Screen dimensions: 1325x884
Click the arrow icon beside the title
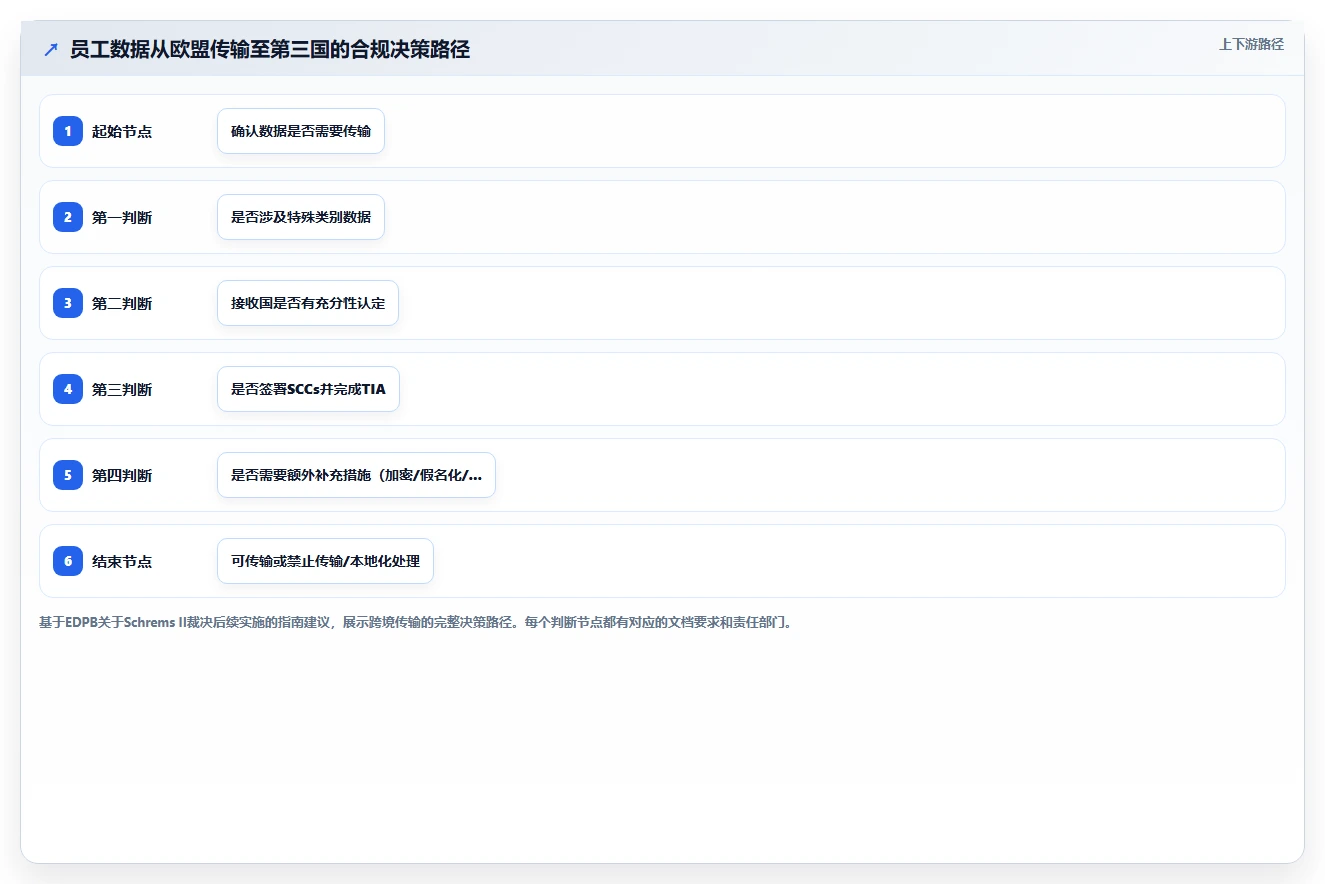tap(51, 49)
